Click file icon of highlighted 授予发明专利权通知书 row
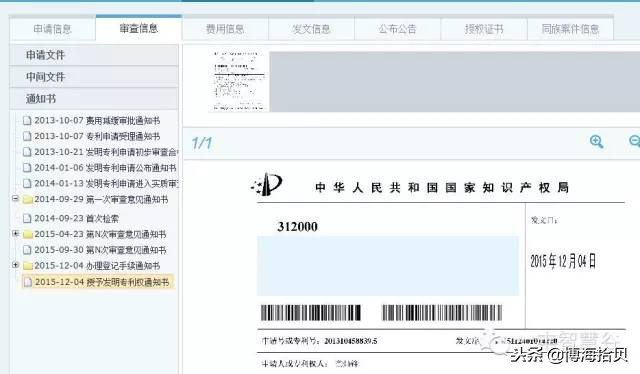Viewport: 640px width, 374px height. (27, 282)
